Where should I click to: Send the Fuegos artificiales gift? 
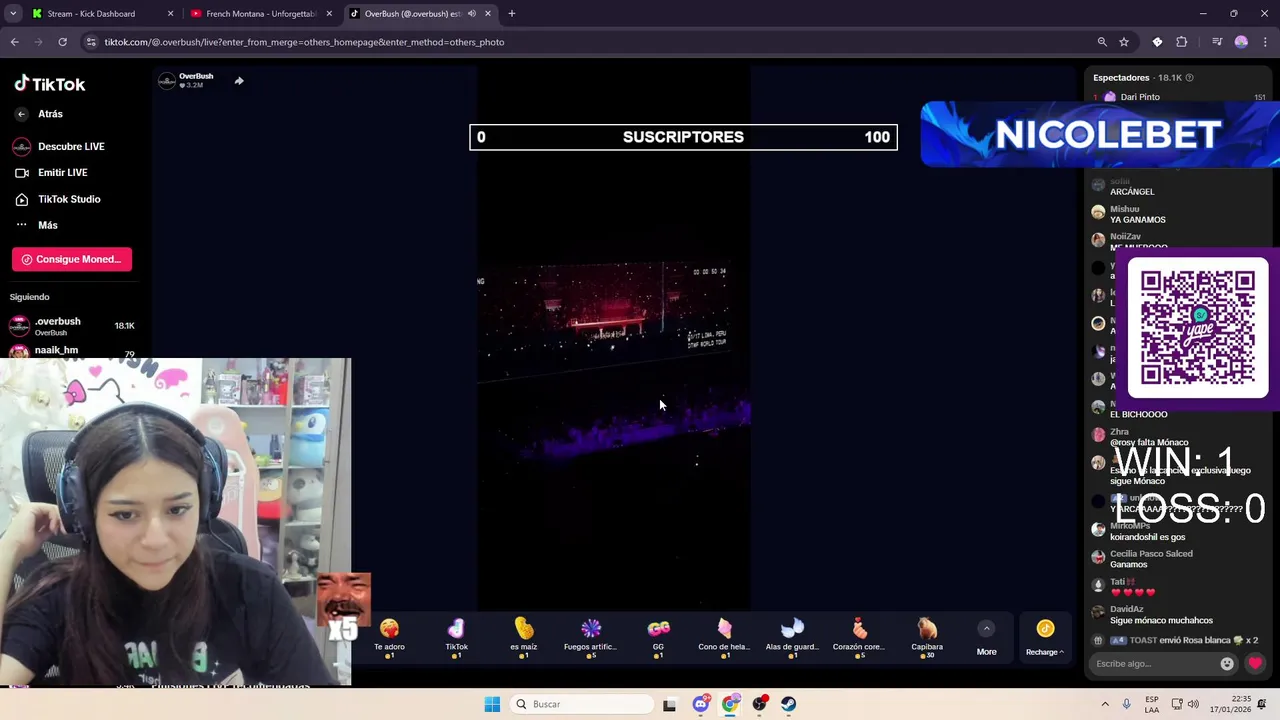[591, 636]
